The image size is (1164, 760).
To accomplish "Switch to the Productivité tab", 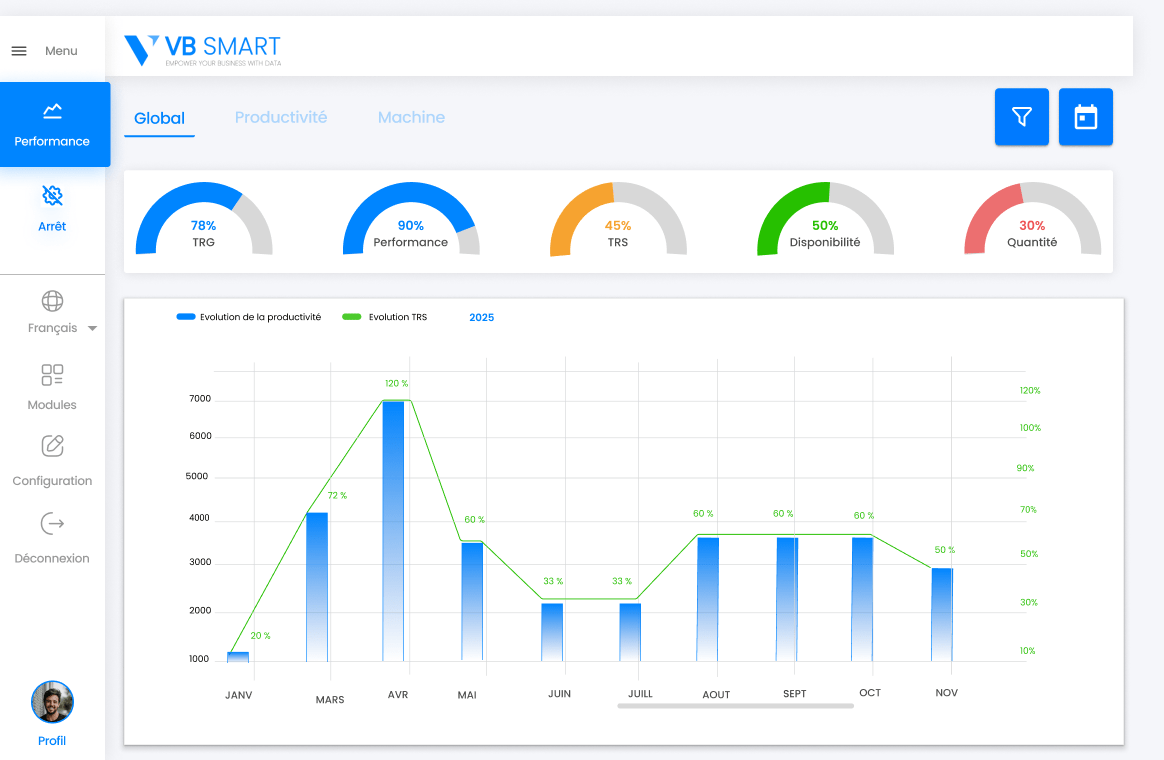I will pyautogui.click(x=281, y=117).
